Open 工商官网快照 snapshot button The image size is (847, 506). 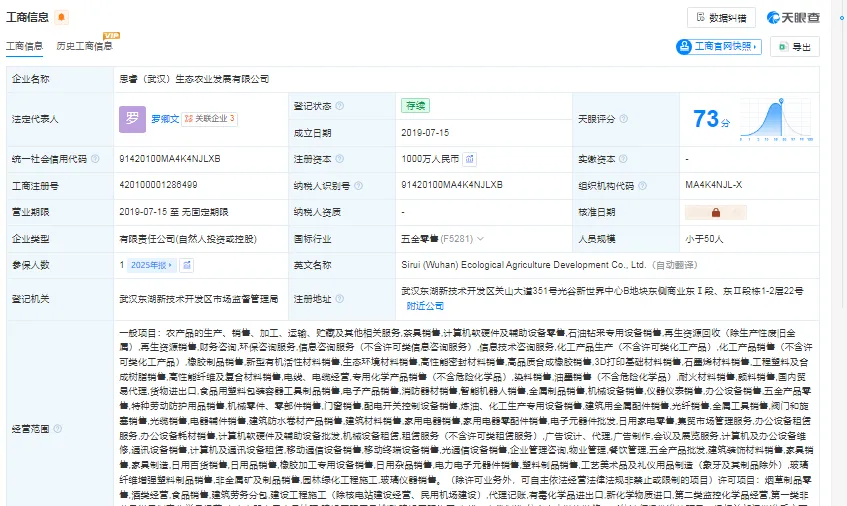pos(718,46)
